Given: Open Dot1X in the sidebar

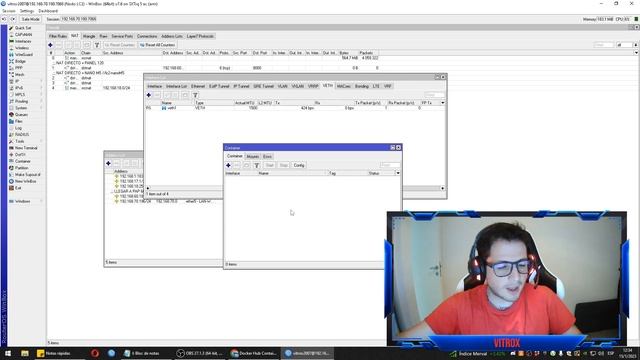Looking at the screenshot, I should click(x=20, y=155).
